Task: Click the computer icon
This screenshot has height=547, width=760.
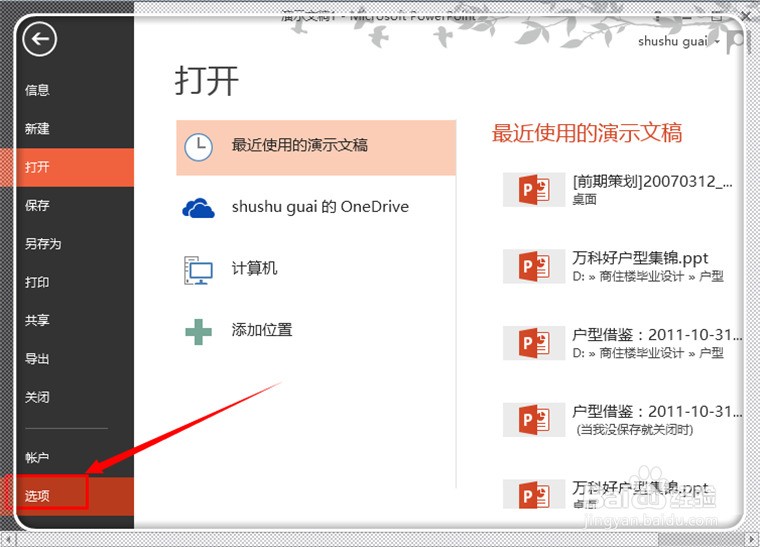Action: [x=198, y=270]
